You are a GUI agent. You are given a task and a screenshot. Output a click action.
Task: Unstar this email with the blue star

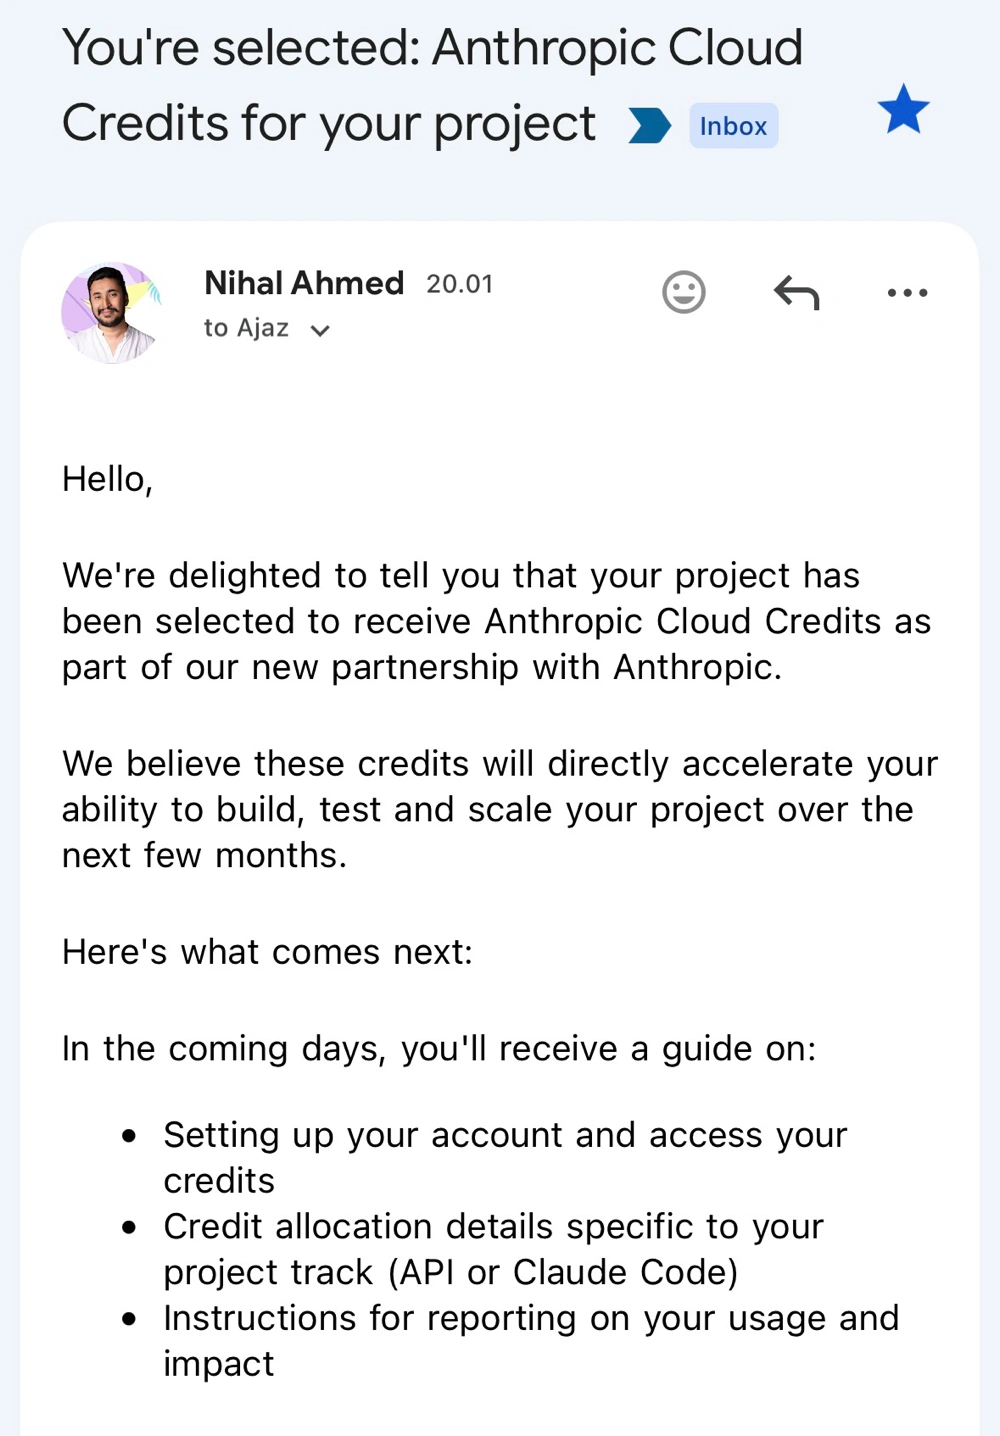(903, 109)
